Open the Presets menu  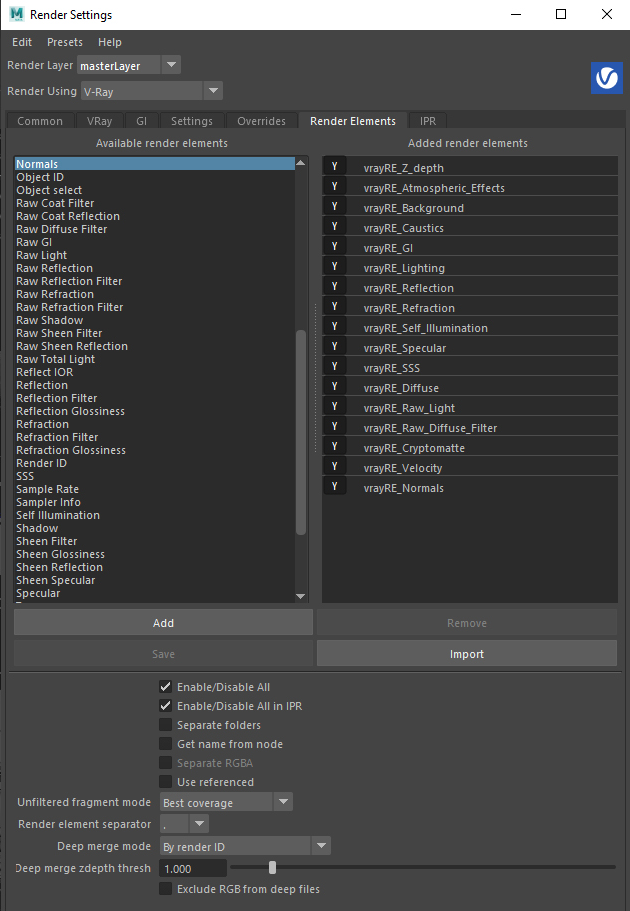[65, 42]
